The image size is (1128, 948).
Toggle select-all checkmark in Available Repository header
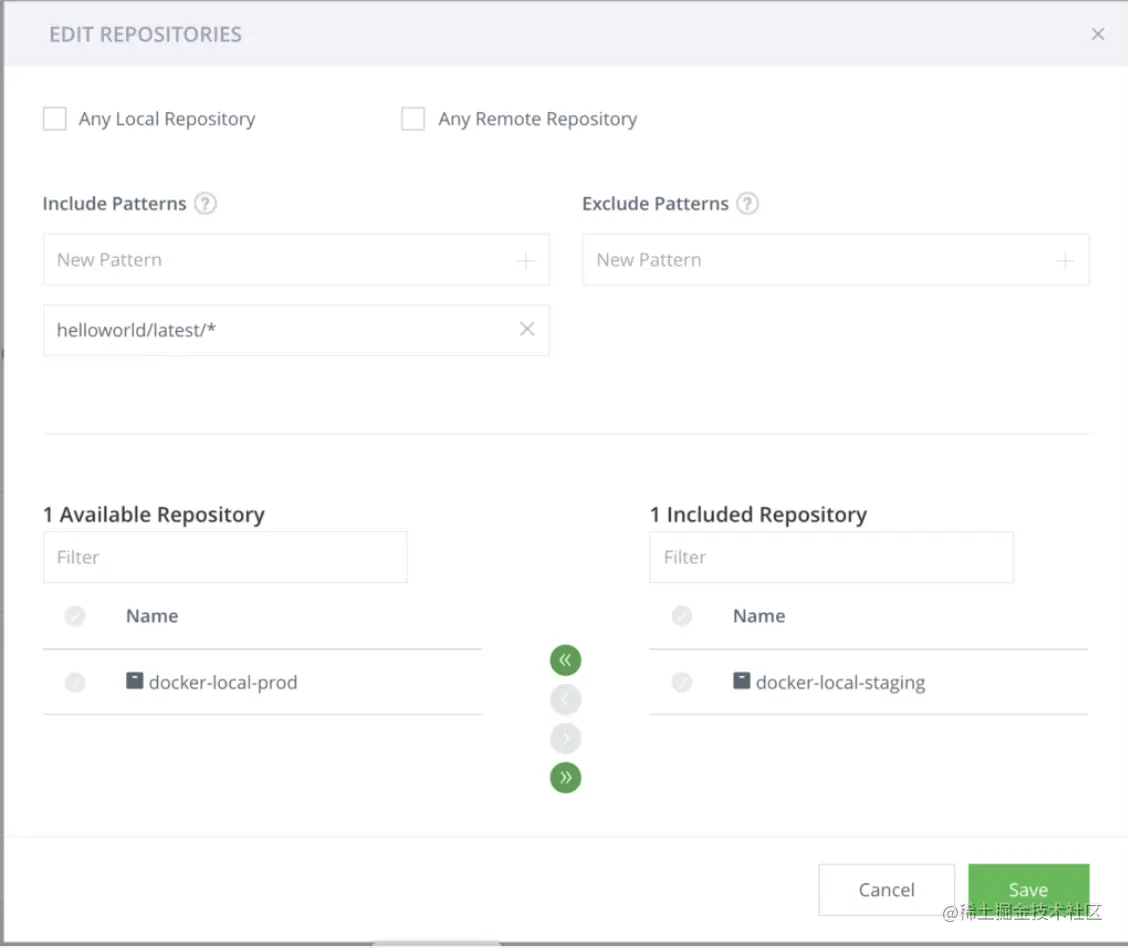[75, 616]
